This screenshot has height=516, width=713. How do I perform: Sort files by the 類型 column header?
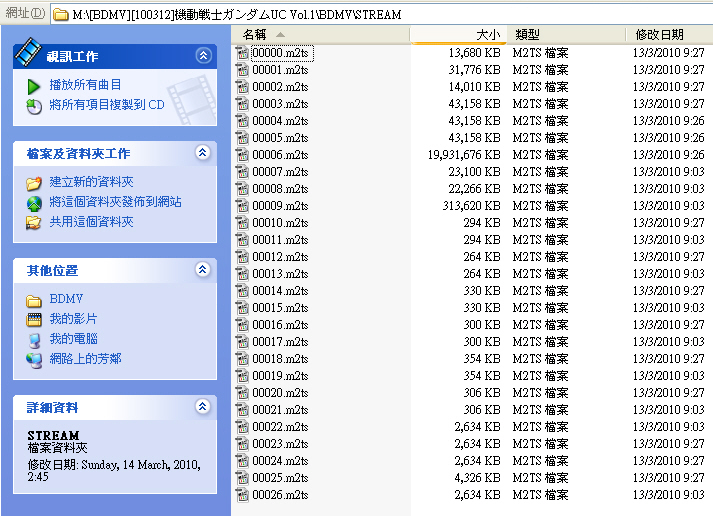tap(567, 35)
